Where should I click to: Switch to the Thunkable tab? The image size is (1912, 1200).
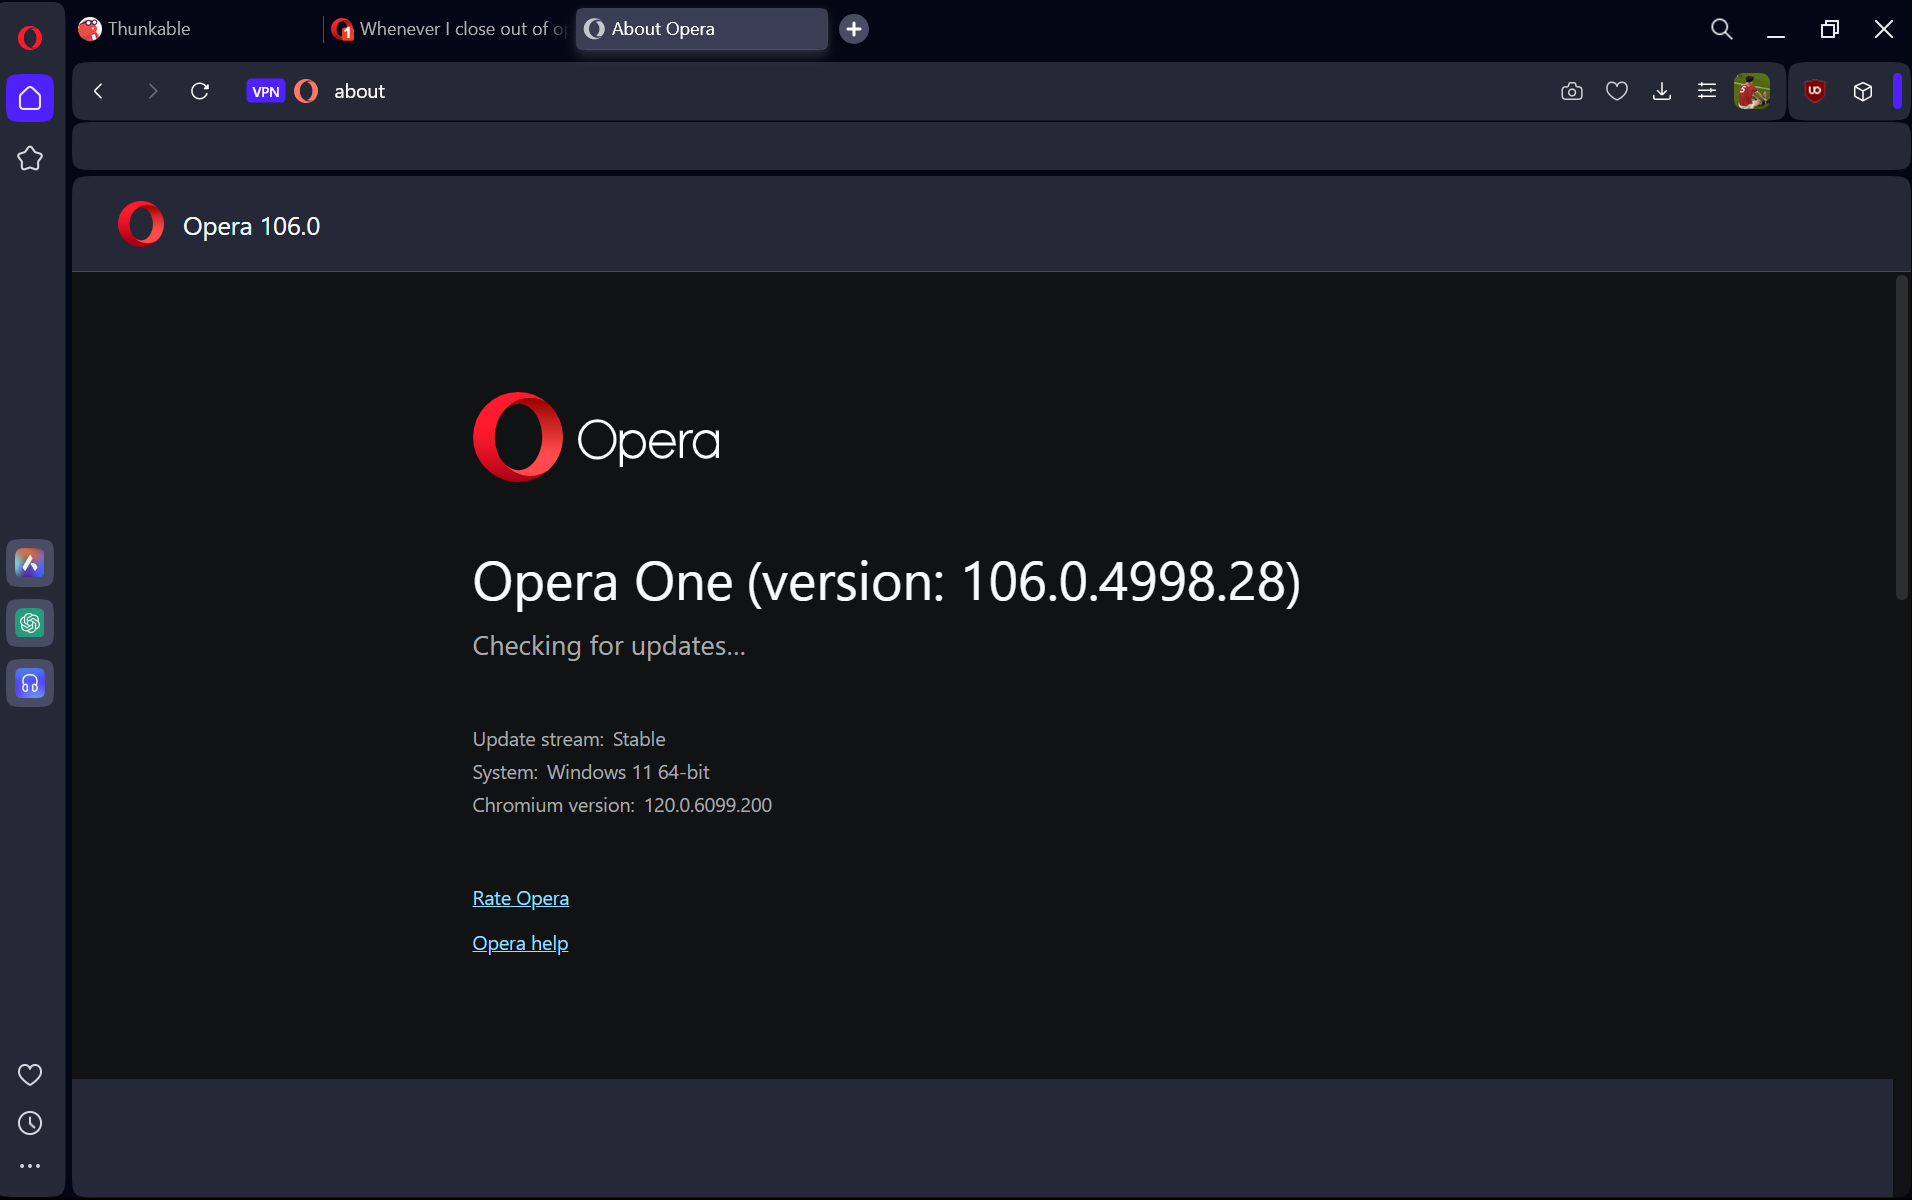point(197,29)
